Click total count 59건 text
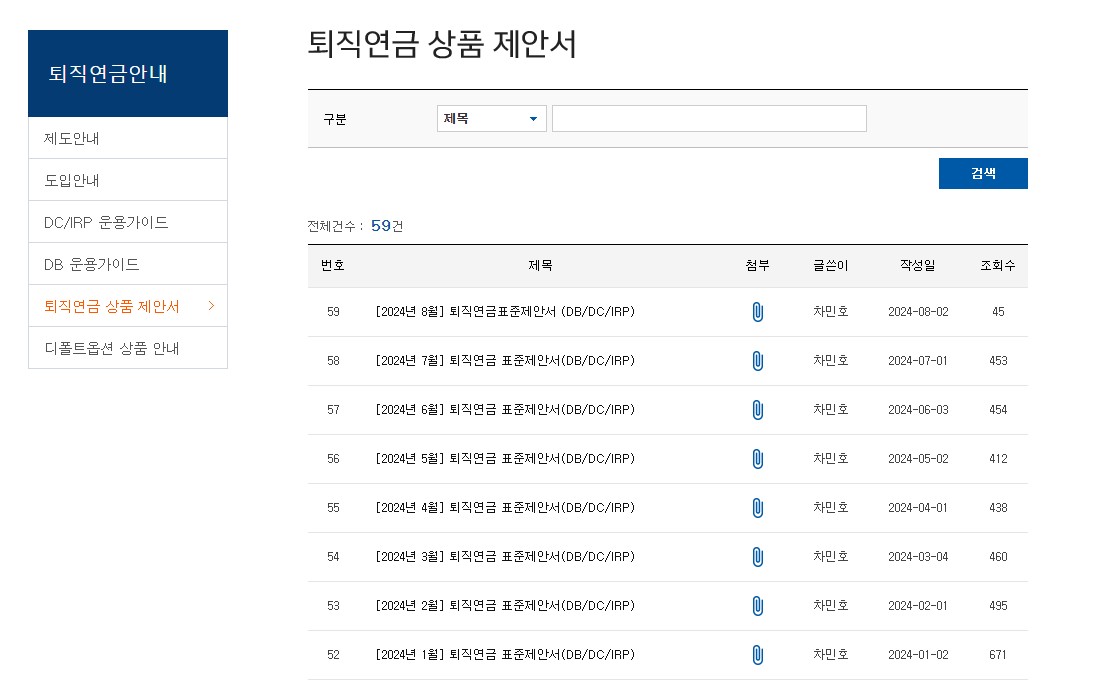This screenshot has height=691, width=1108. click(387, 226)
